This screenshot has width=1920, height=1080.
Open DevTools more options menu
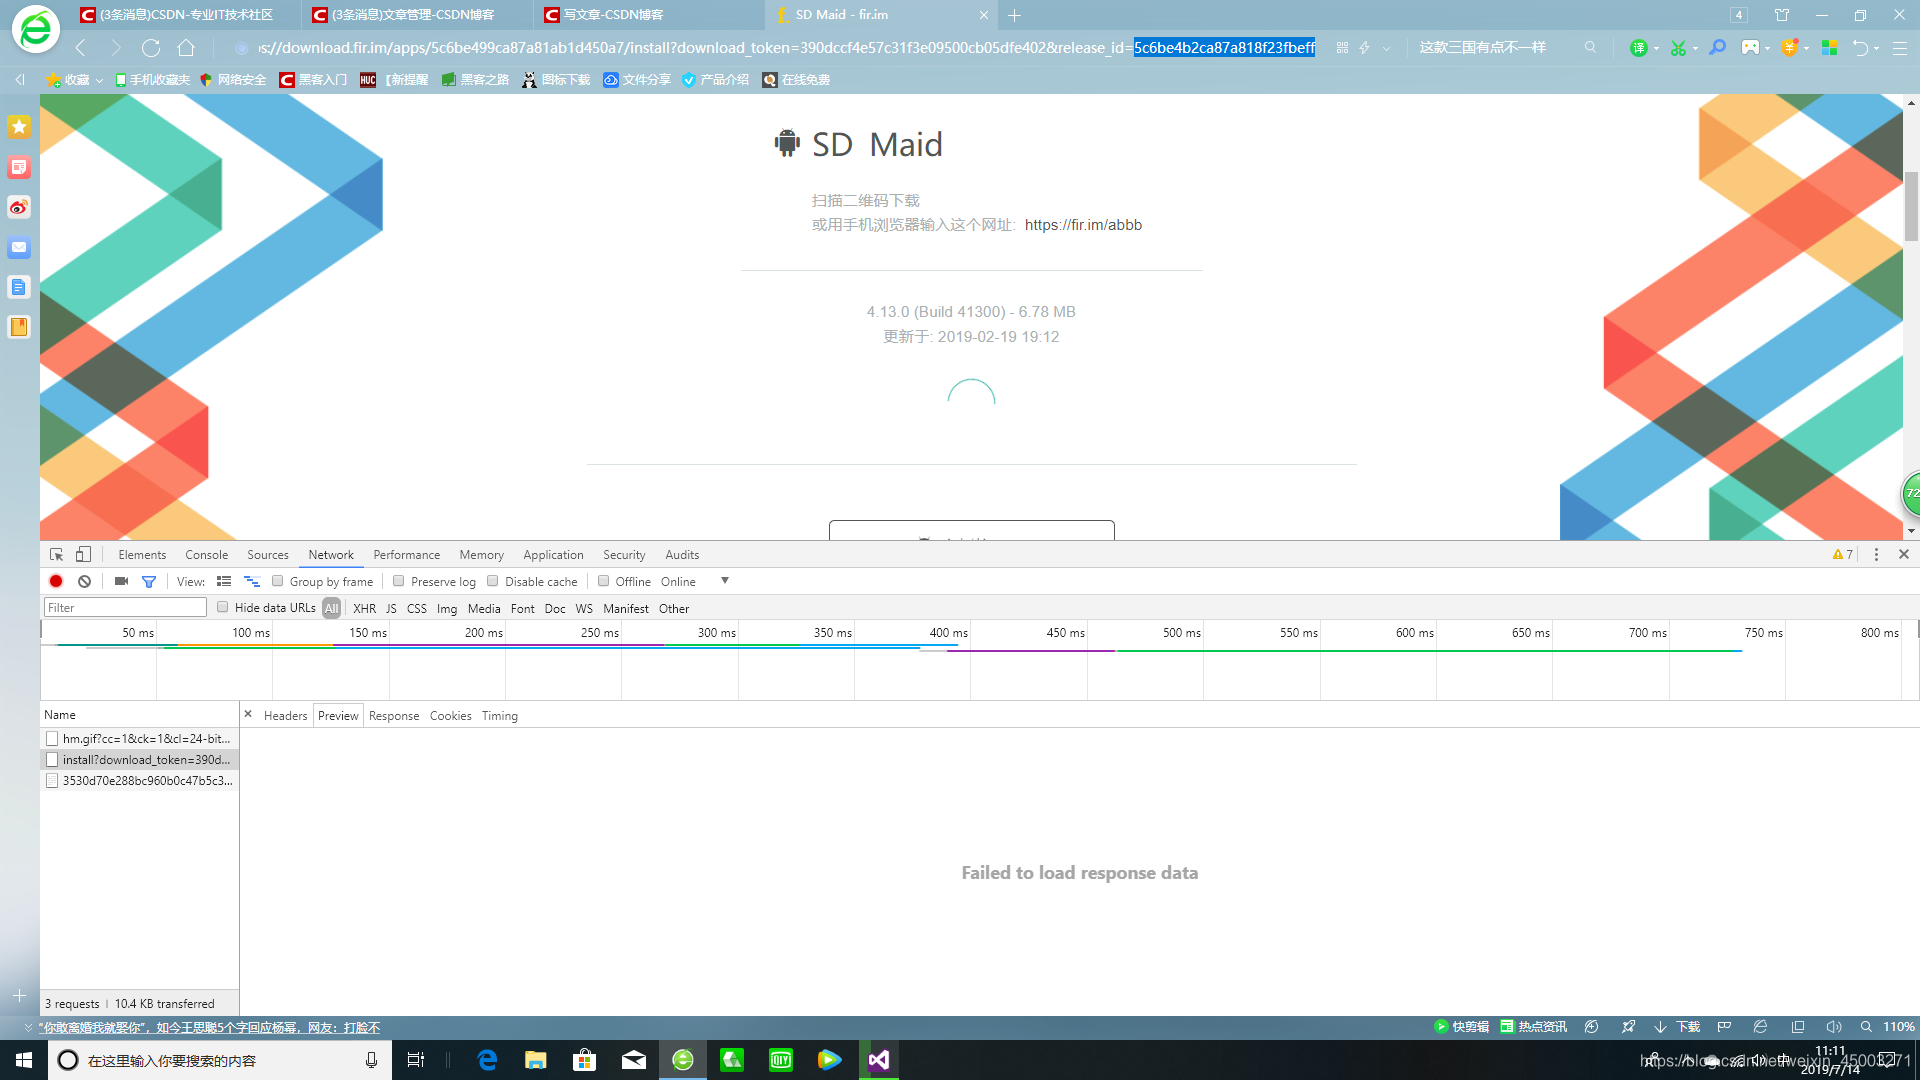[1876, 555]
